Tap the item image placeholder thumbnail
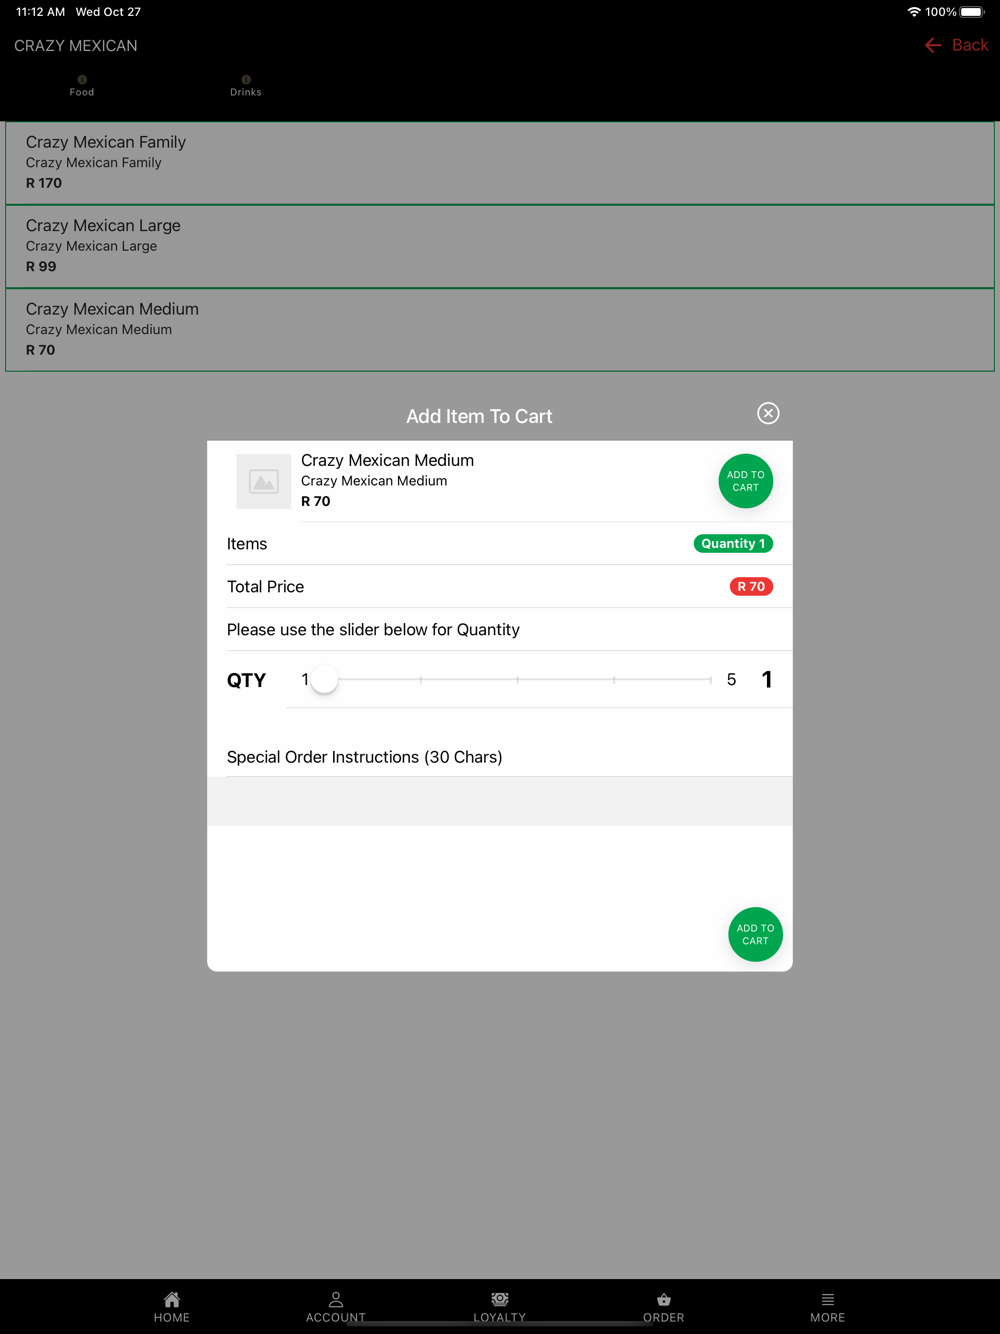This screenshot has width=1000, height=1334. point(264,482)
